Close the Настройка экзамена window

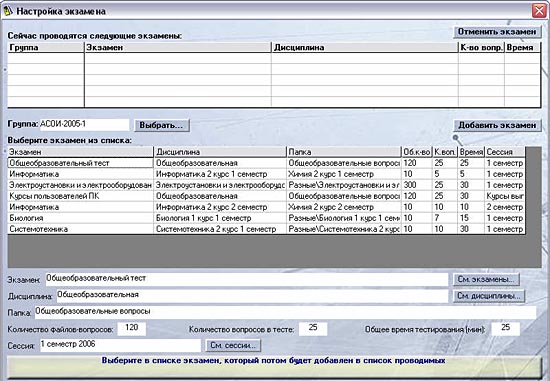539,11
